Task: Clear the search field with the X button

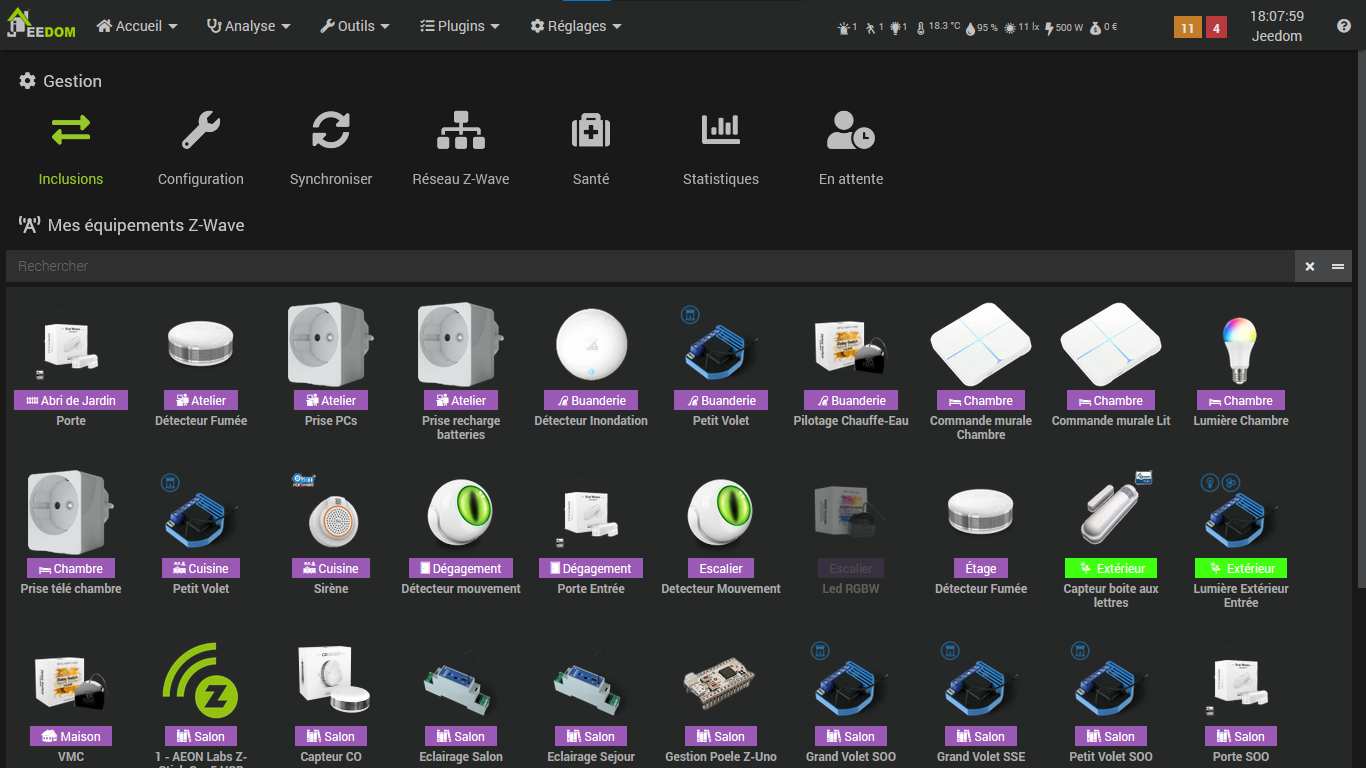Action: [x=1310, y=266]
